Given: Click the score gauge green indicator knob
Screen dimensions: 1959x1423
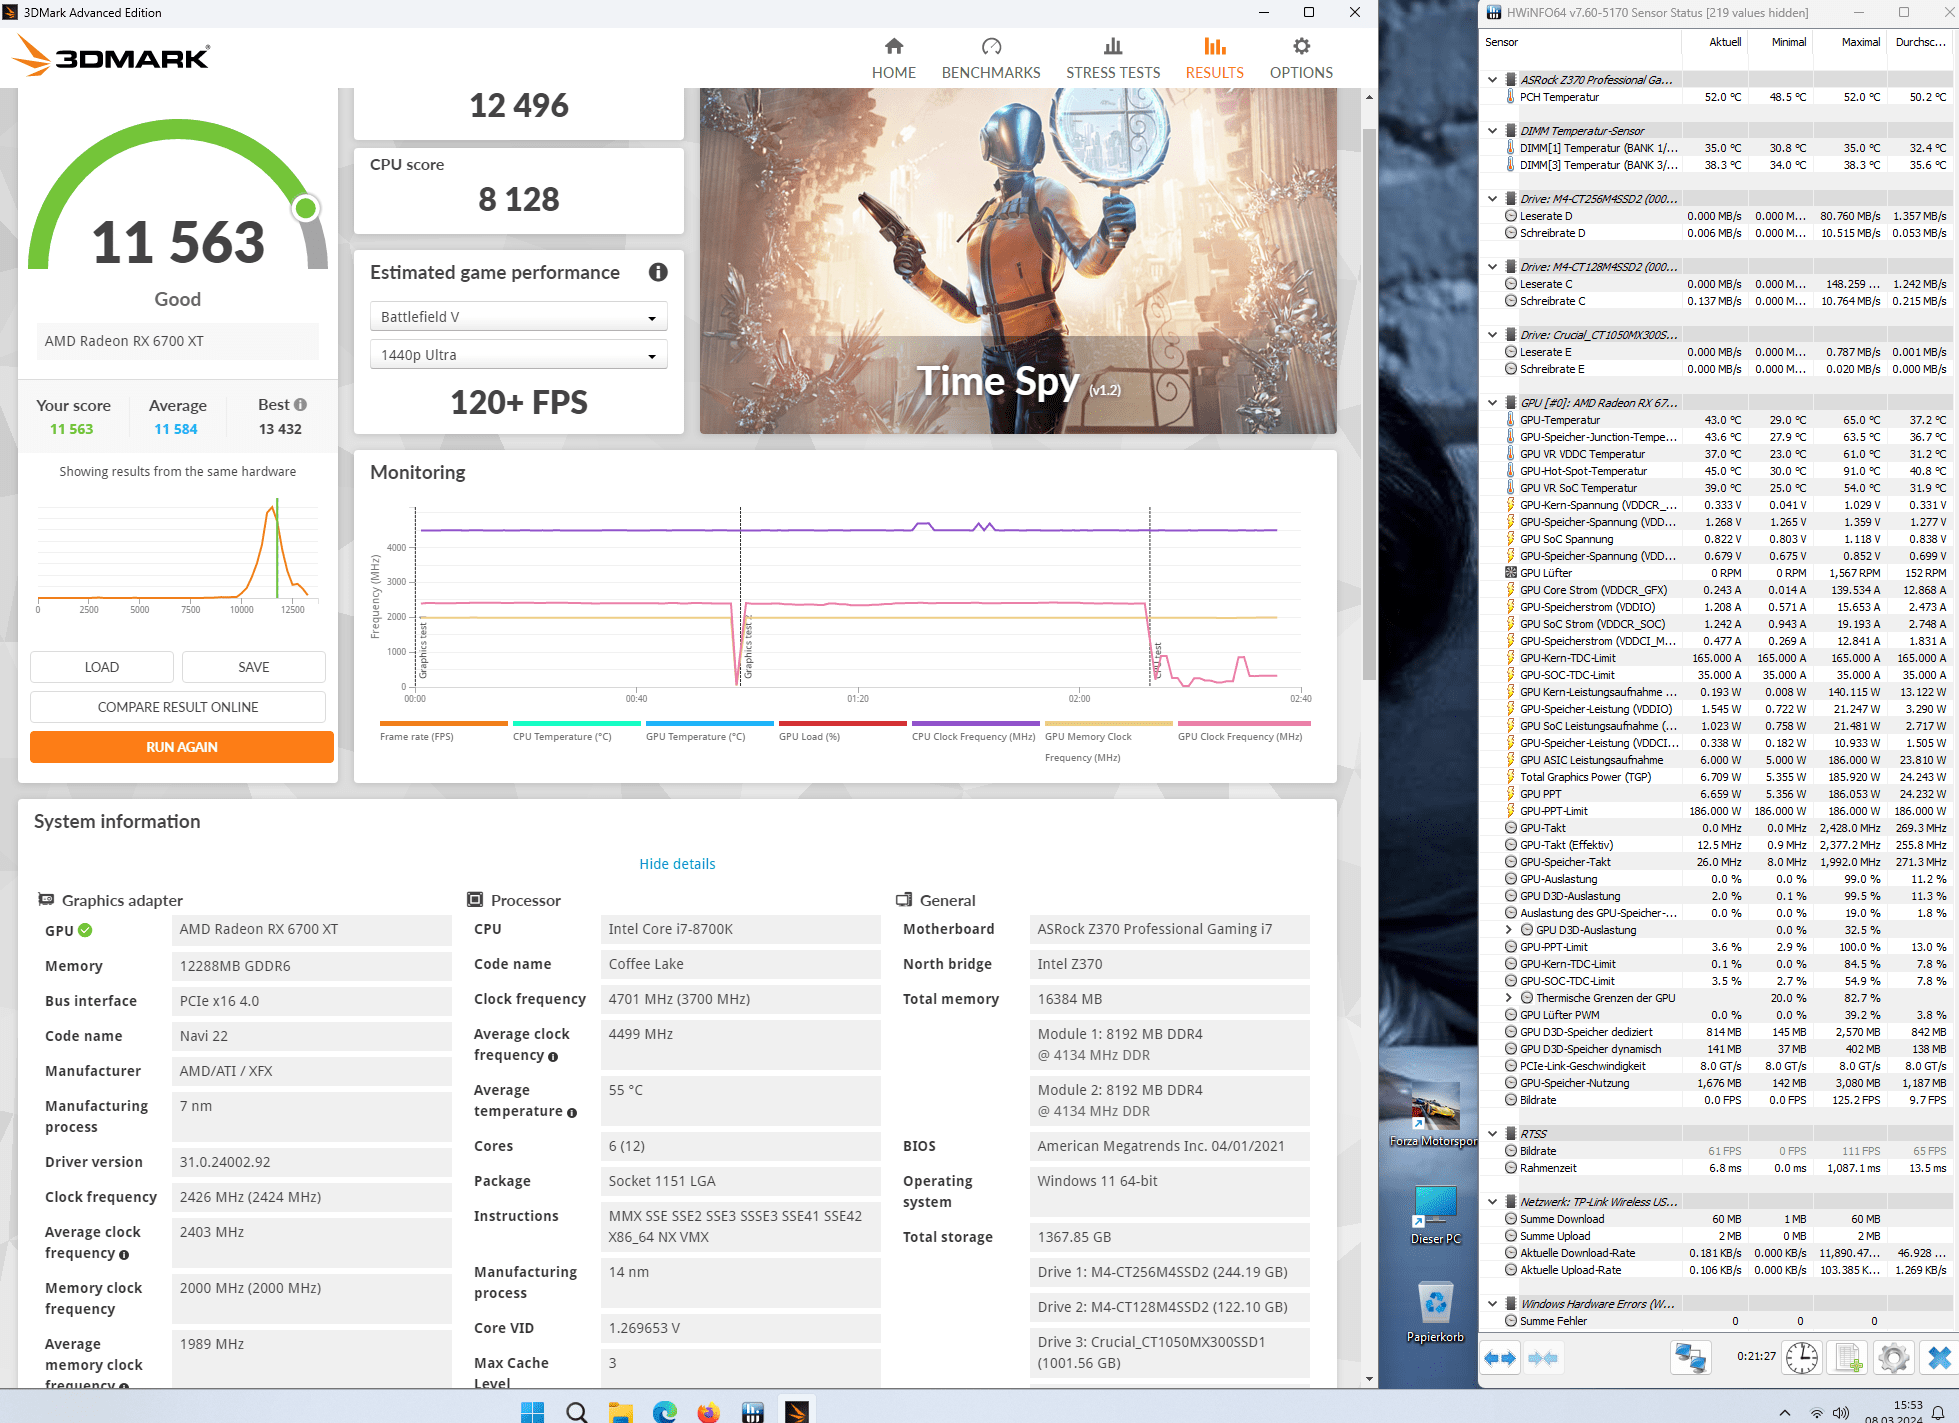Looking at the screenshot, I should click(305, 208).
